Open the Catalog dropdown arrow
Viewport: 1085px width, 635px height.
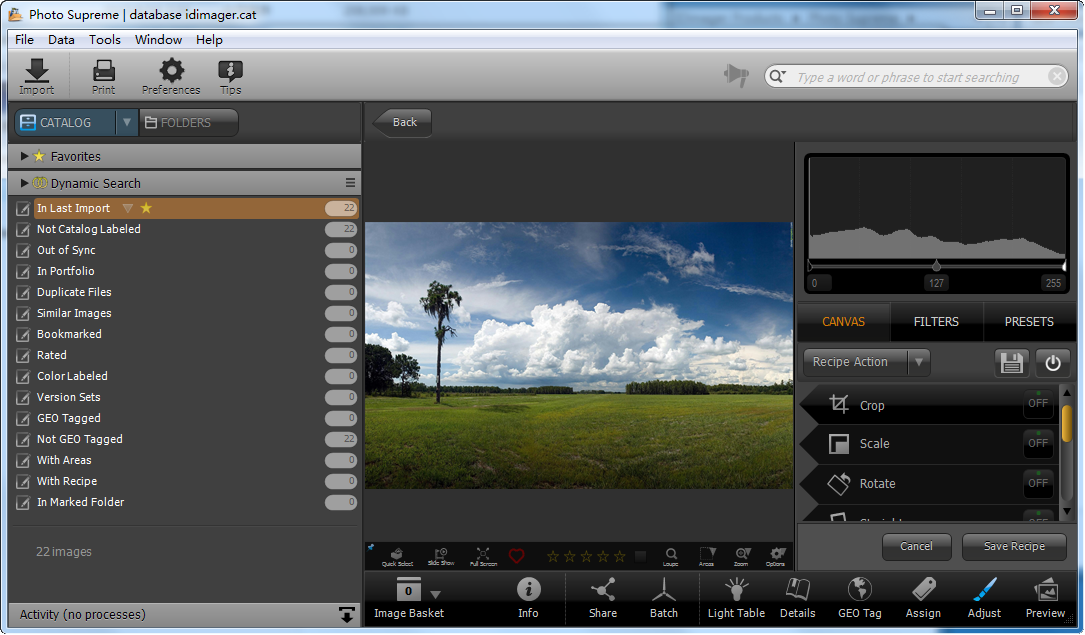(x=126, y=123)
